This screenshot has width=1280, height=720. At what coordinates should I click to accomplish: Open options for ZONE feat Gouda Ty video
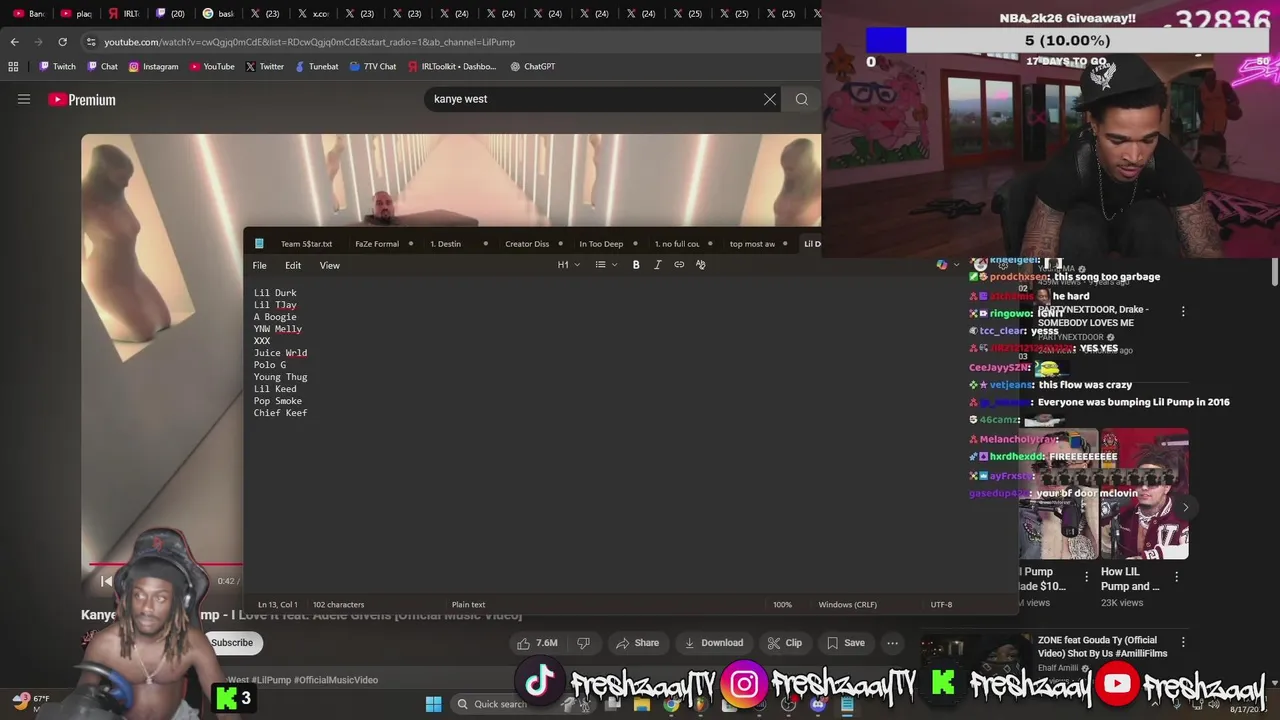(1183, 642)
